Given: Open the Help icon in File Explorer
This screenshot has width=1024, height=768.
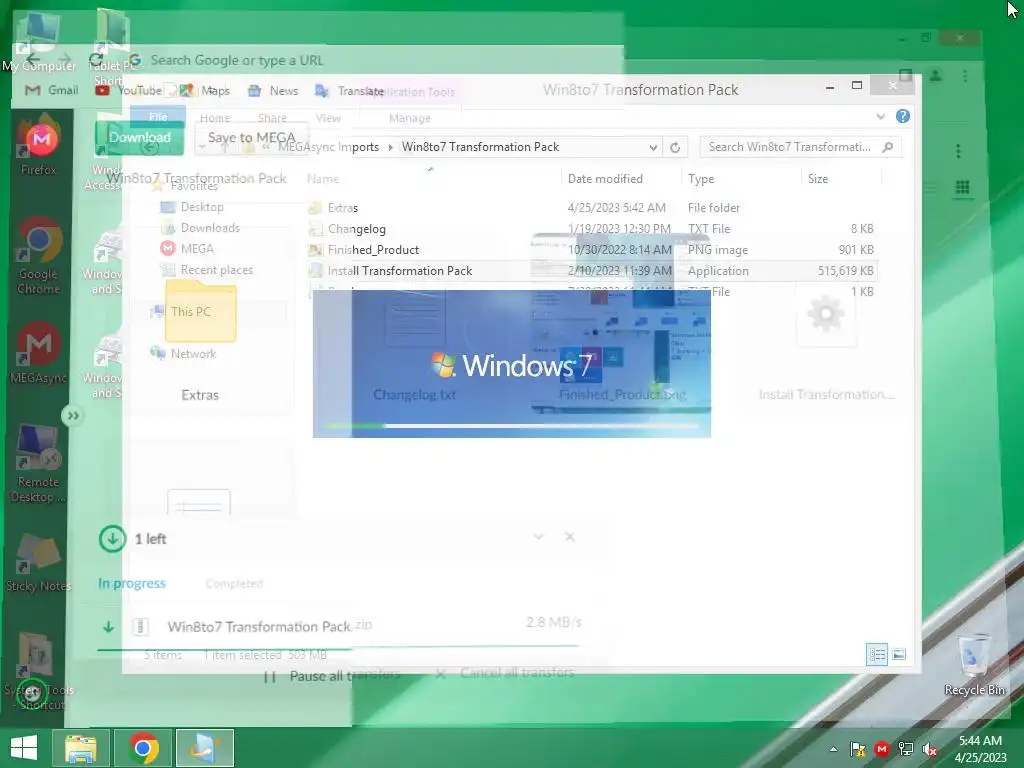Looking at the screenshot, I should tap(903, 116).
